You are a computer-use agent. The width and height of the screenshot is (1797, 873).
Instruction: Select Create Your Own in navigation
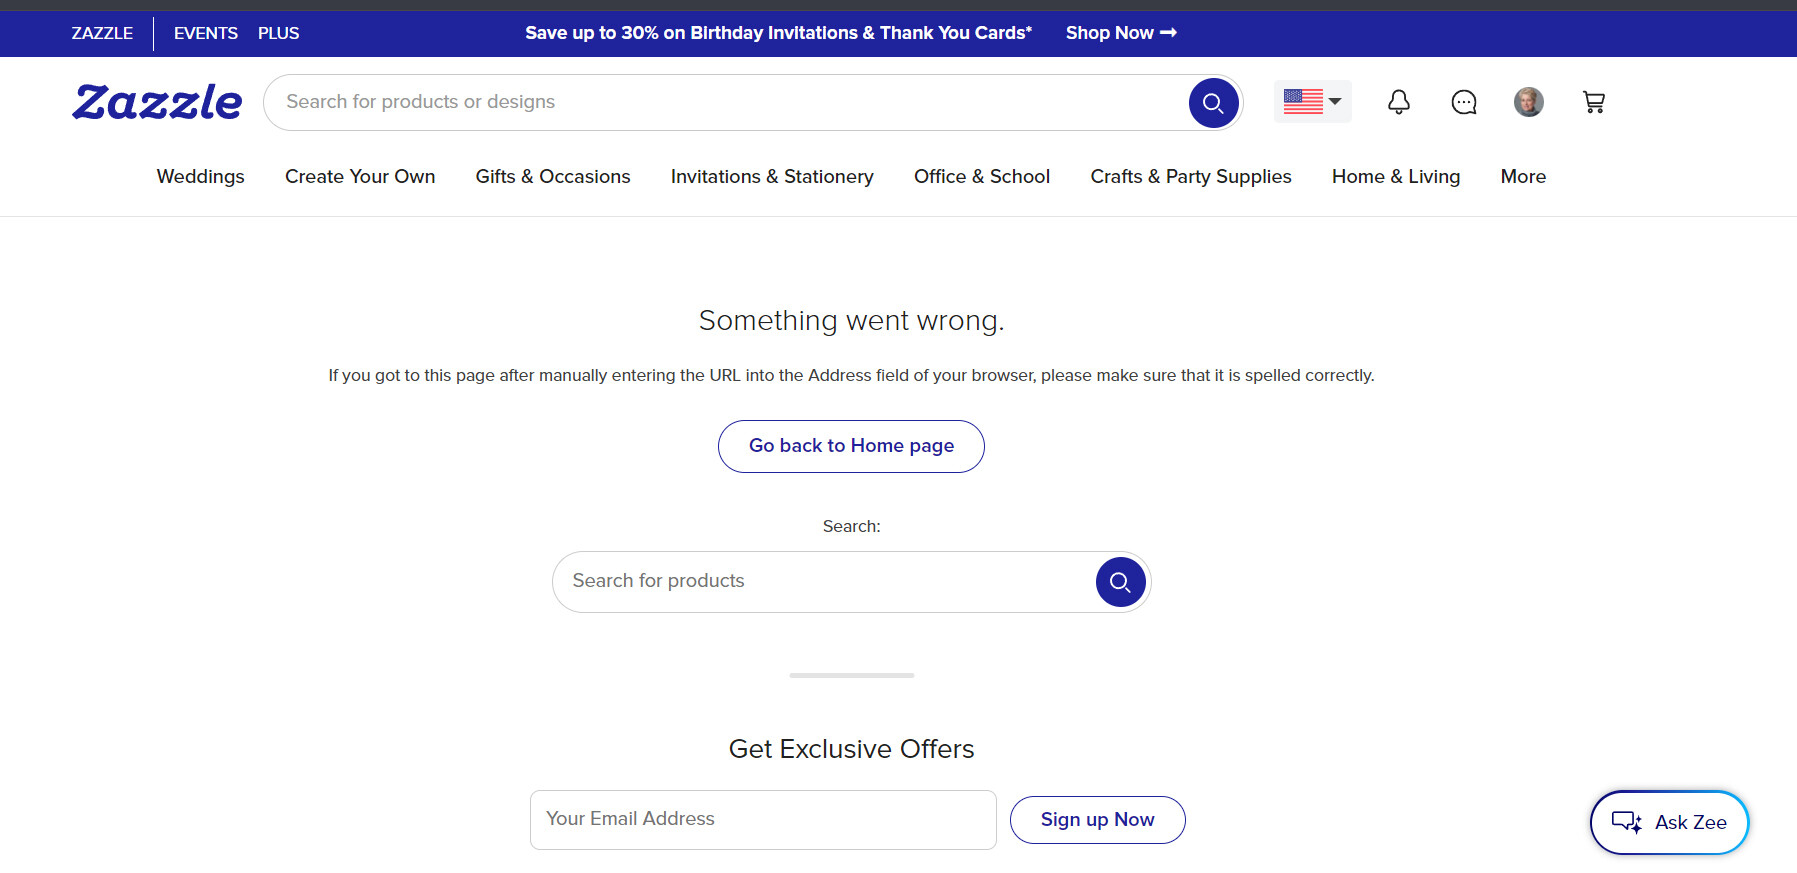click(360, 176)
